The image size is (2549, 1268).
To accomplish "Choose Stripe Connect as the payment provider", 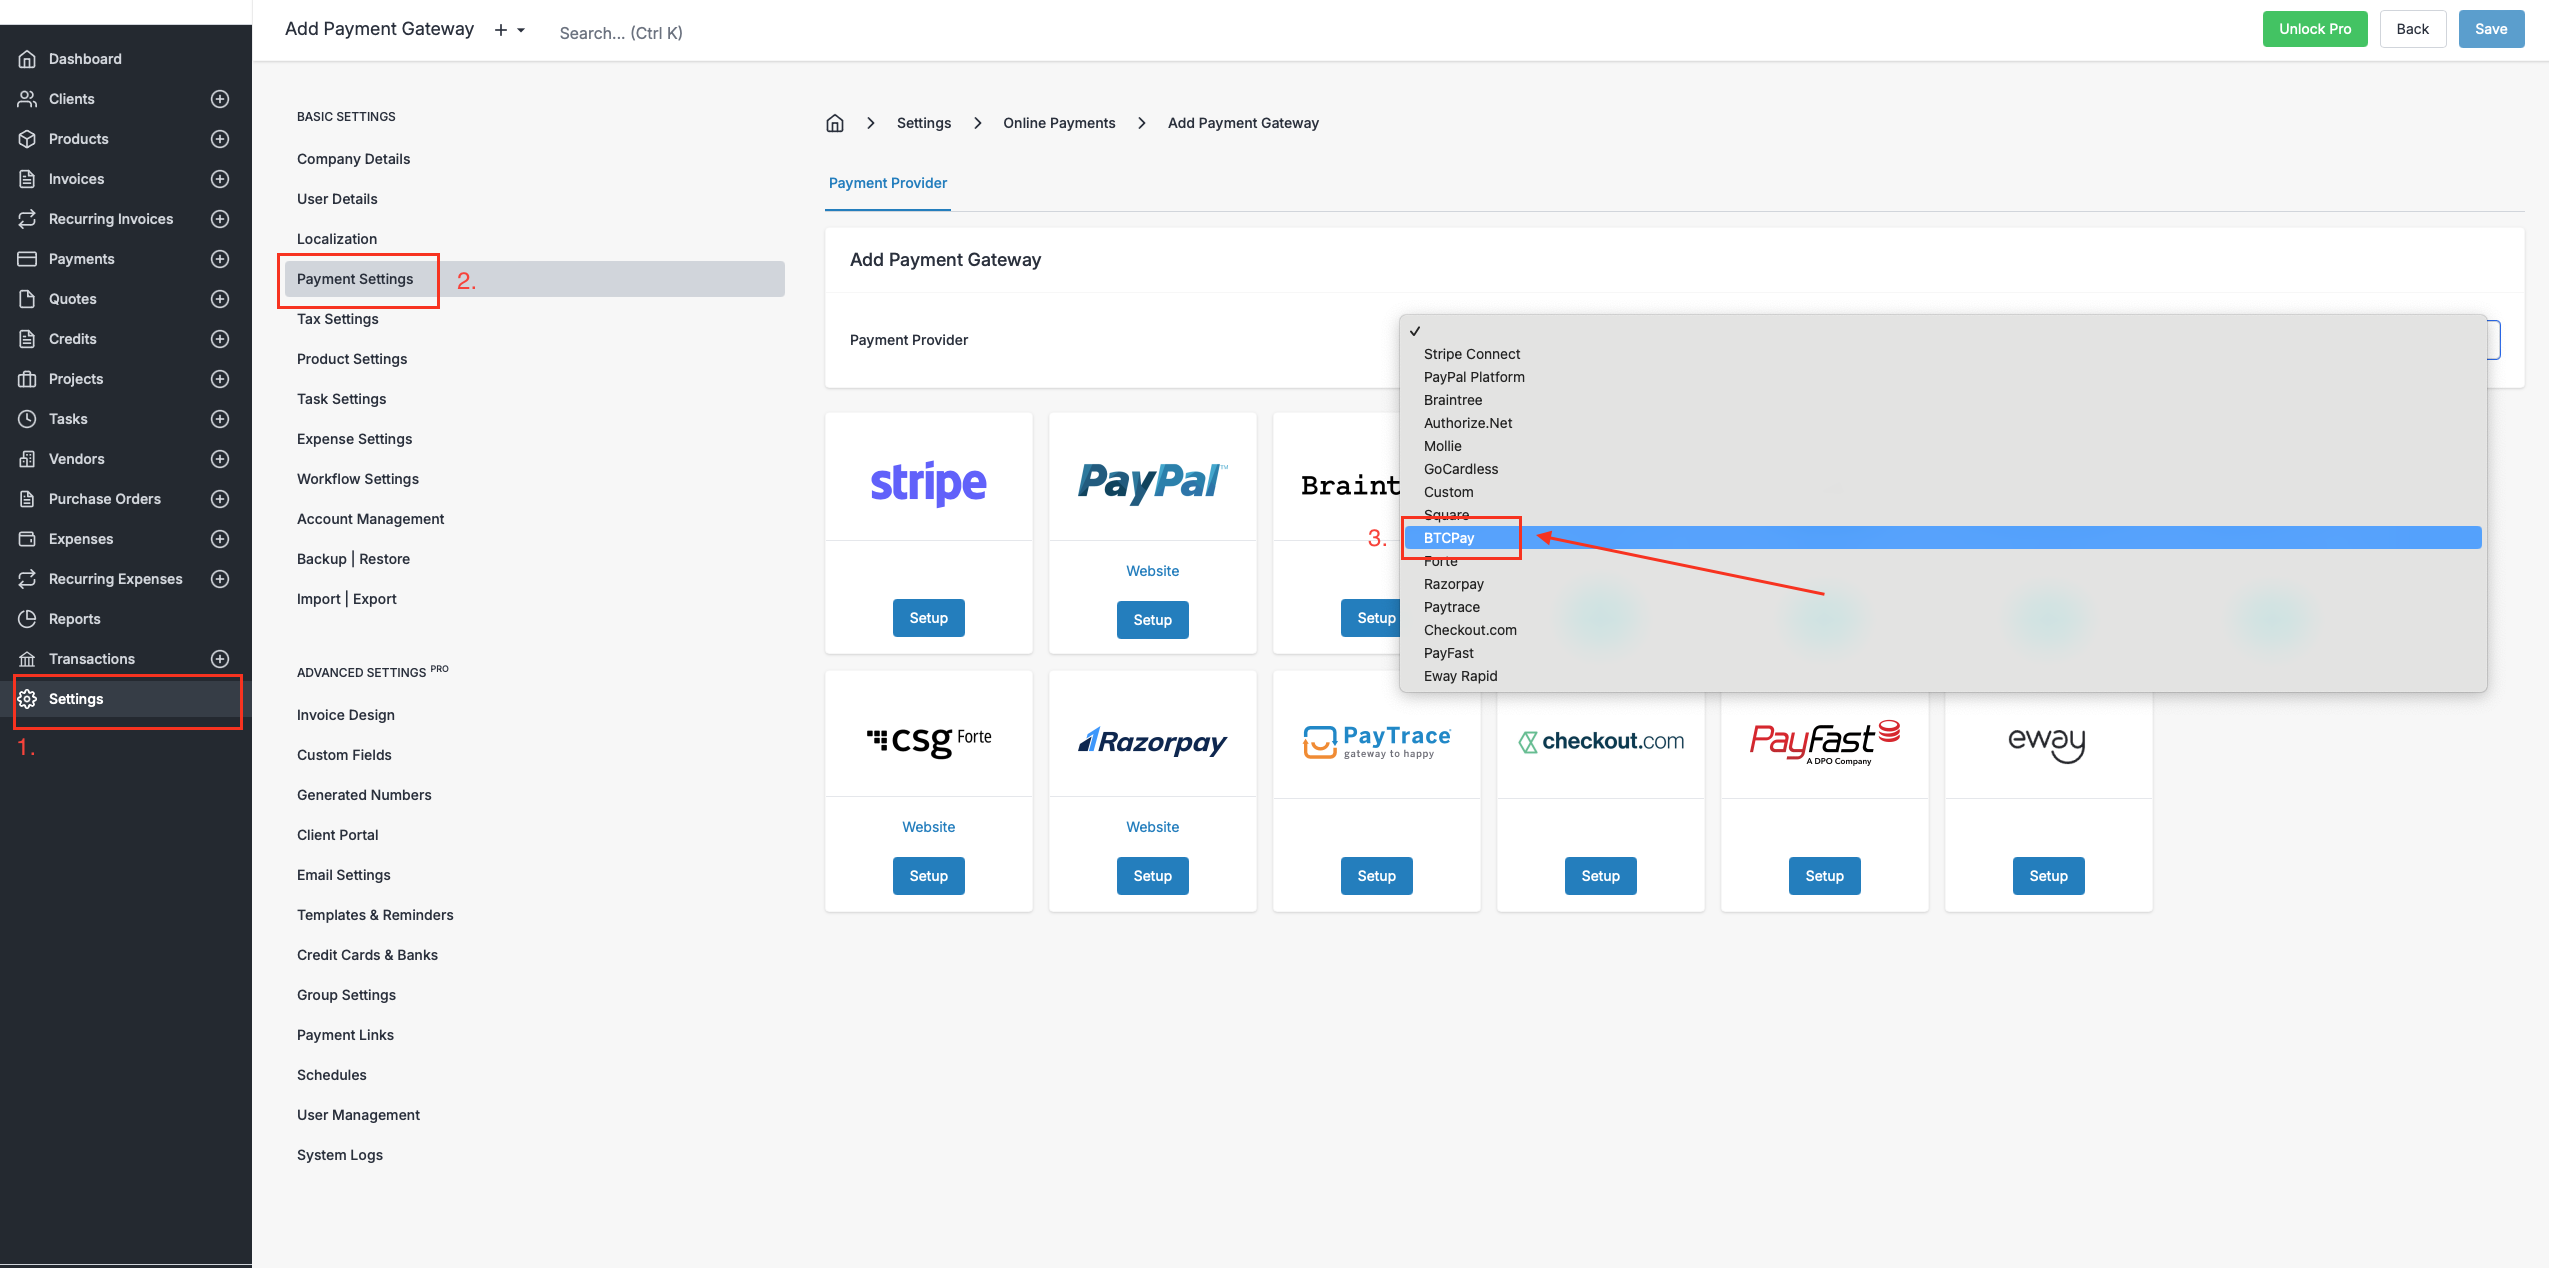I will coord(1471,353).
